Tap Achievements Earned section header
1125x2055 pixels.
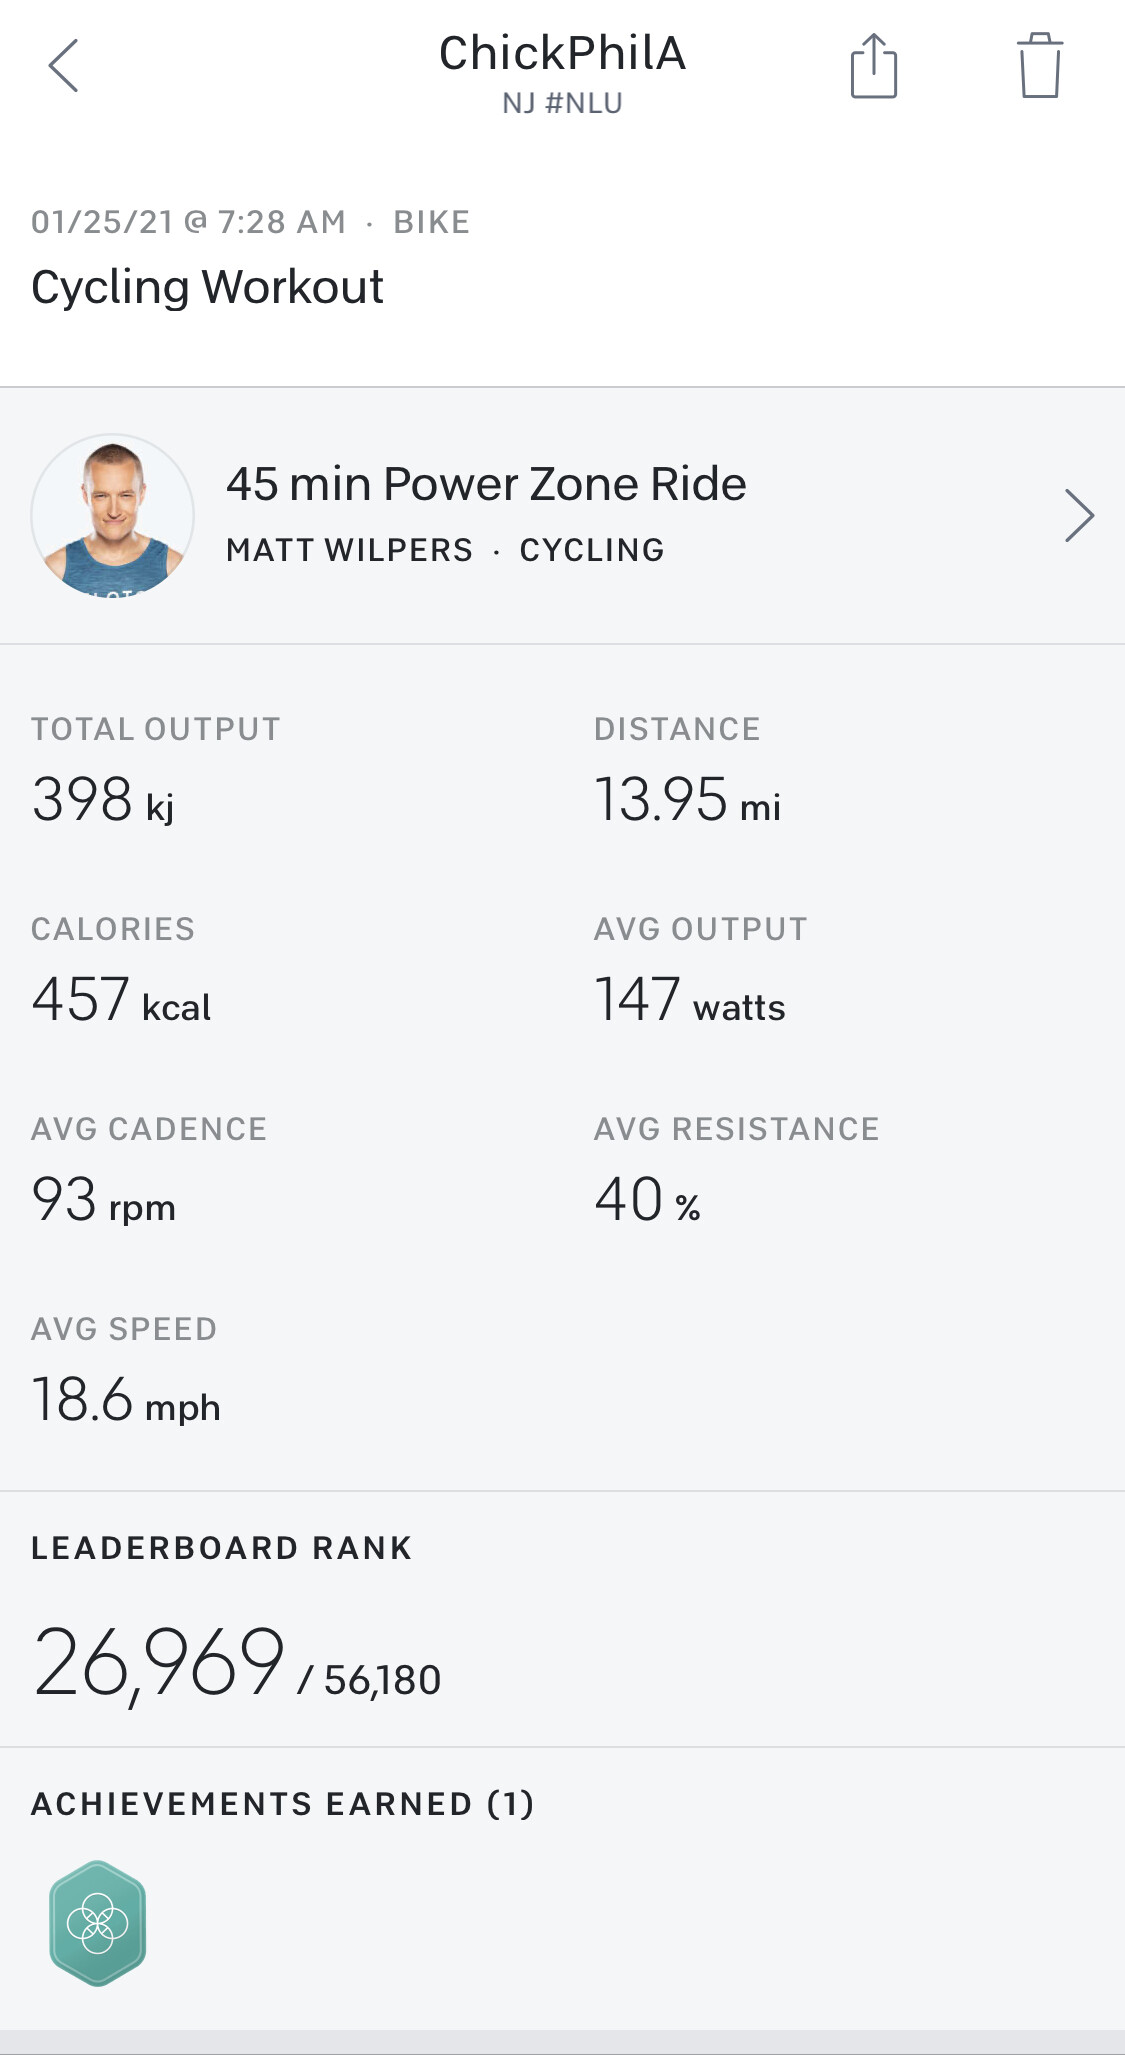pyautogui.click(x=283, y=1804)
